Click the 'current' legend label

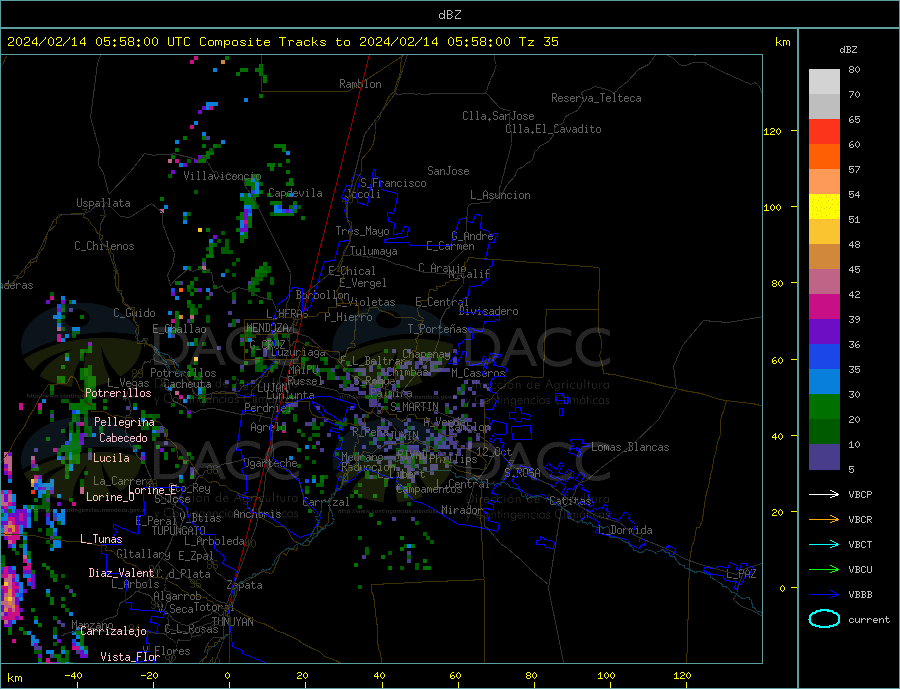(869, 620)
